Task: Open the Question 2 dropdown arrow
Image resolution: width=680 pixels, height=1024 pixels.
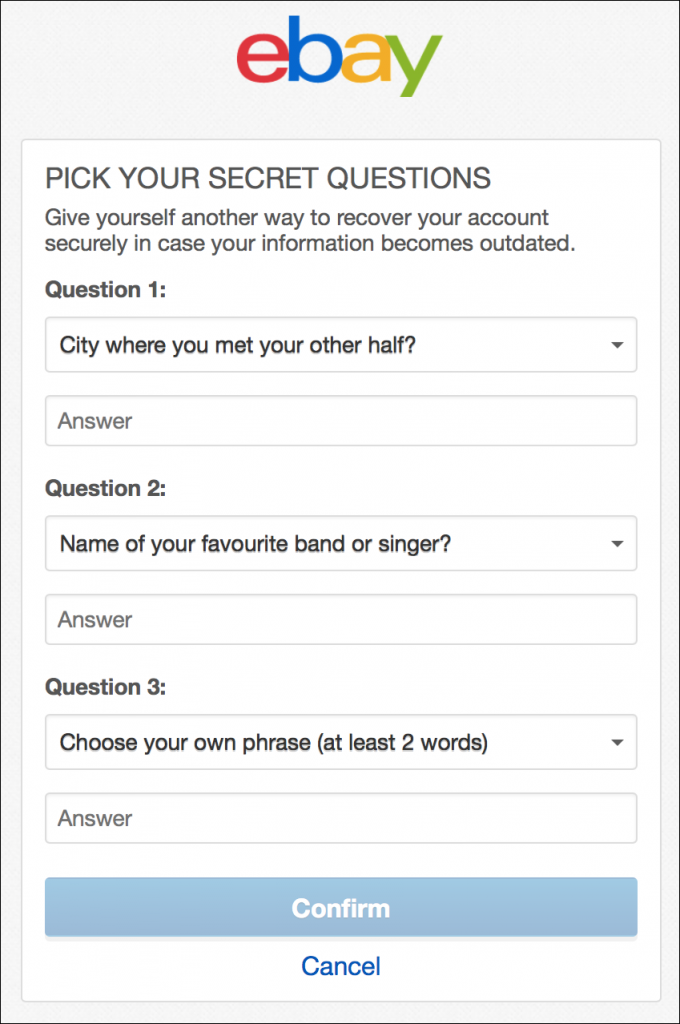Action: click(617, 543)
